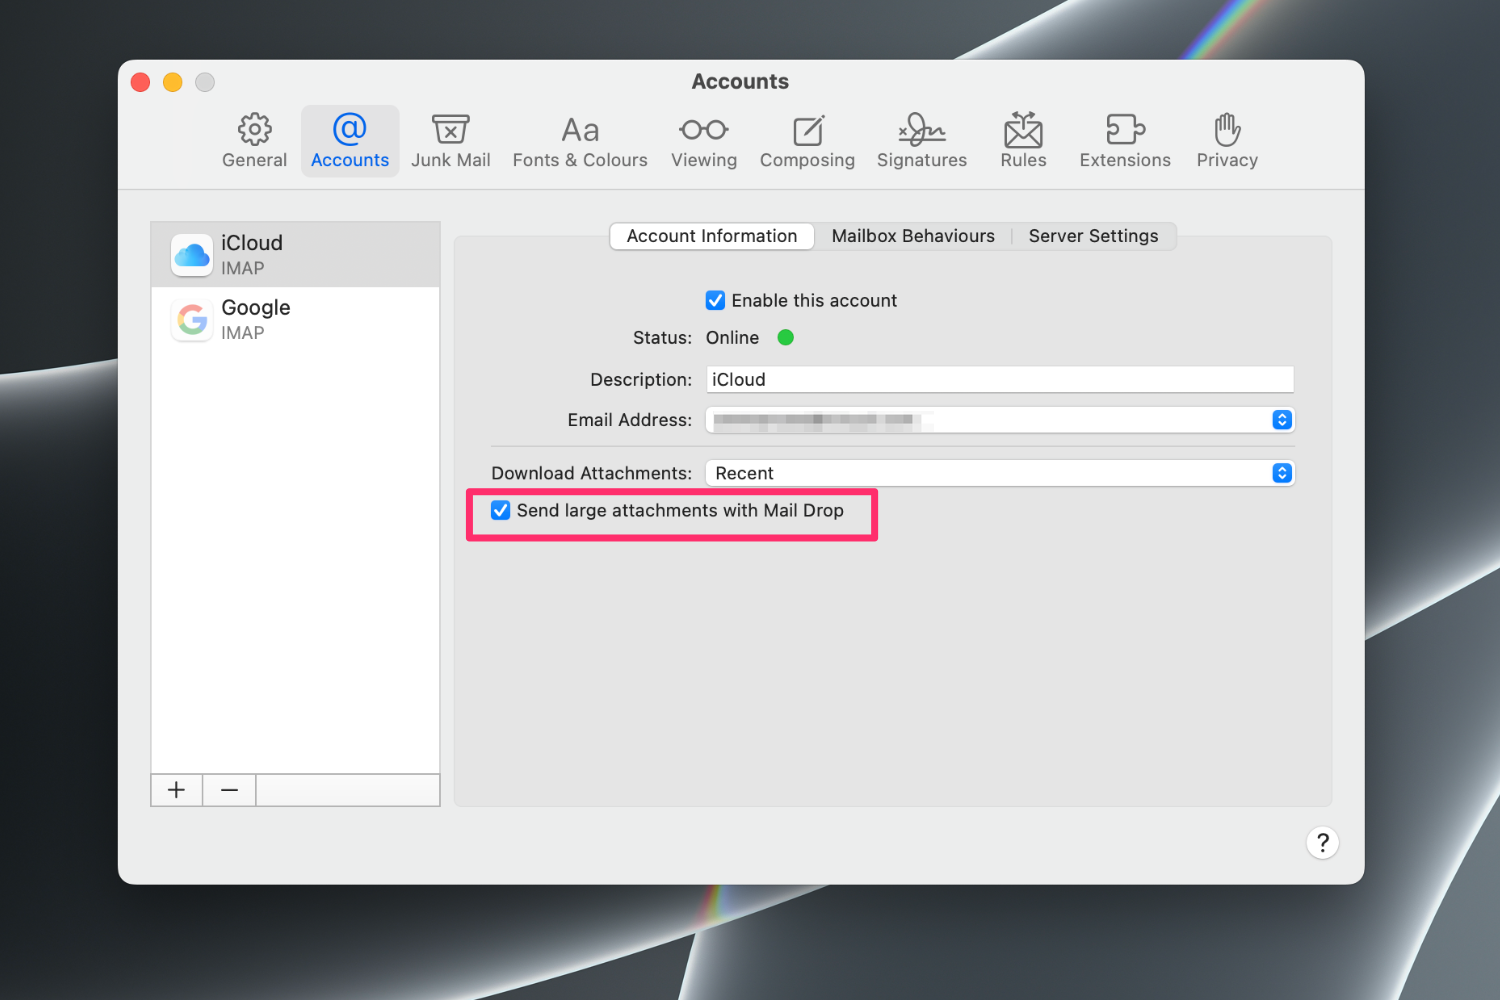This screenshot has width=1500, height=1000.
Task: Open the Server Settings tab
Action: [1093, 236]
